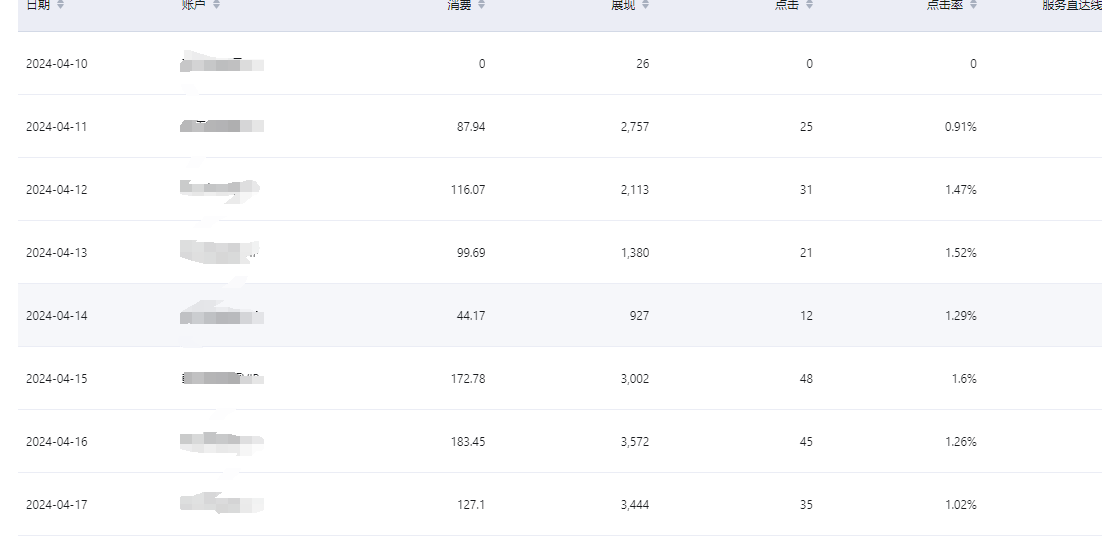Select the 2024-04-10 date cell
The image size is (1102, 548).
(x=56, y=64)
